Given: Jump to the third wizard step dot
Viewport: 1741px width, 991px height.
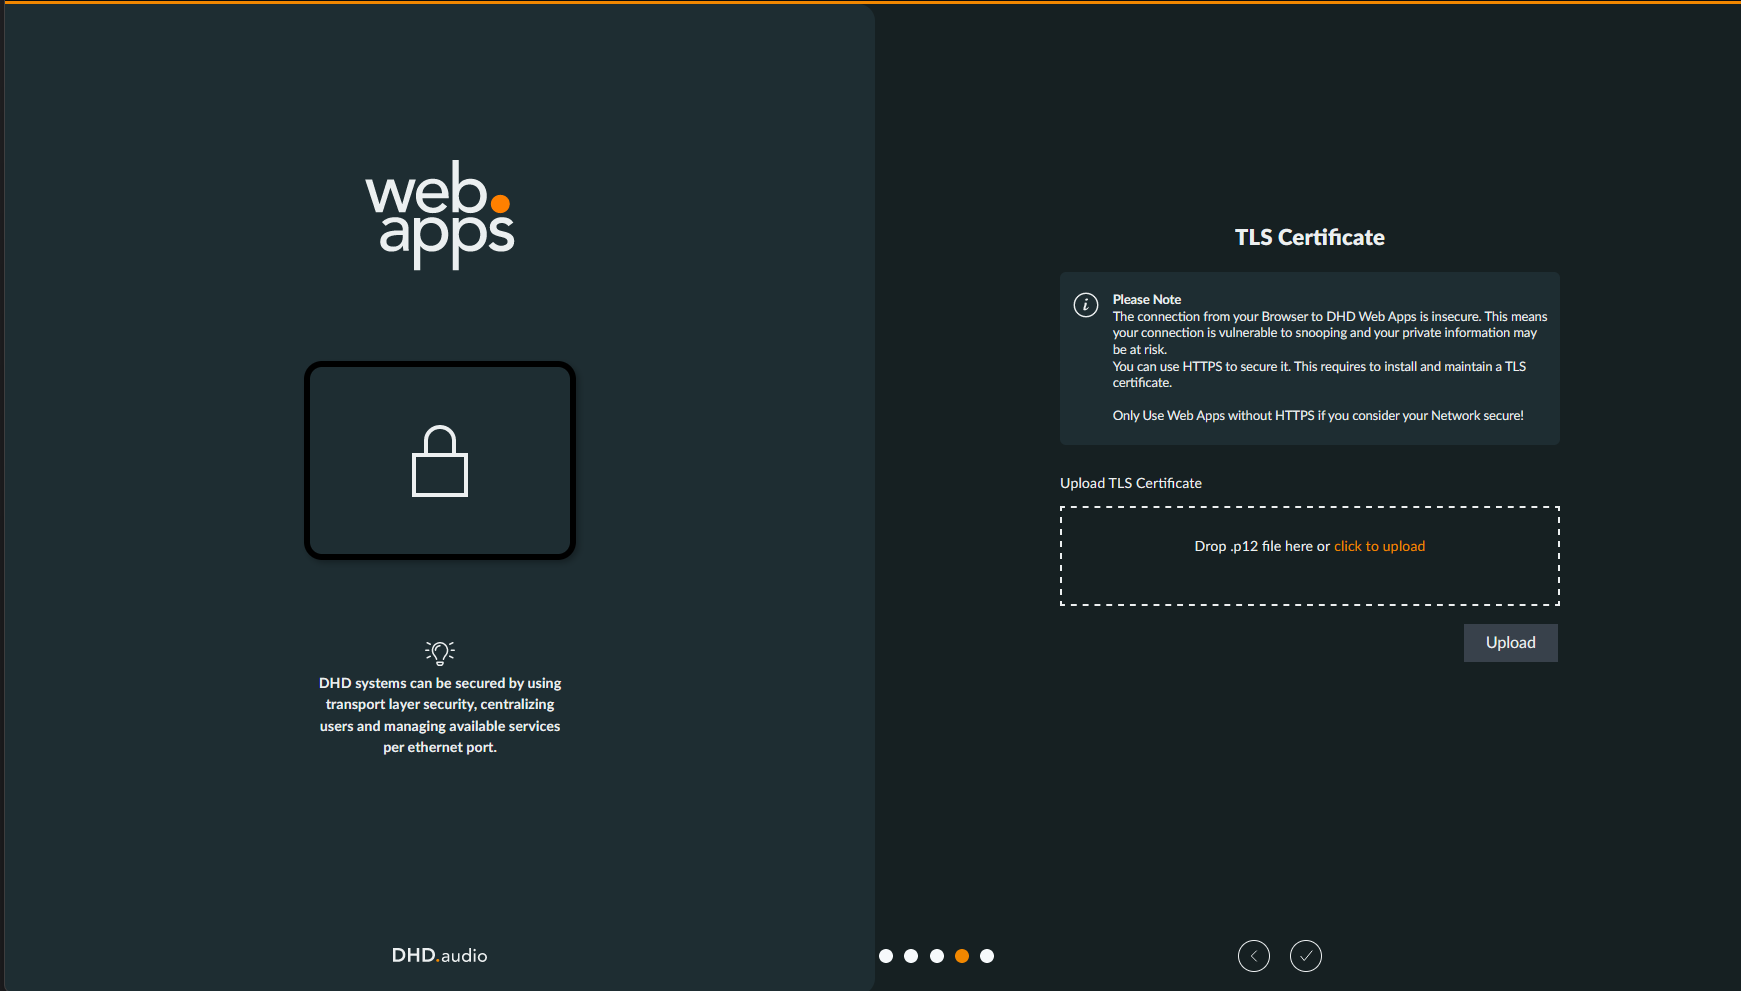Looking at the screenshot, I should 937,956.
